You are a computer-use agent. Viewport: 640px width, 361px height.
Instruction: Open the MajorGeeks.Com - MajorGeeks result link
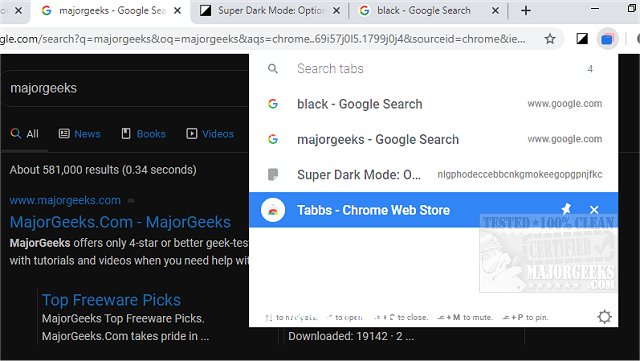[x=120, y=222]
